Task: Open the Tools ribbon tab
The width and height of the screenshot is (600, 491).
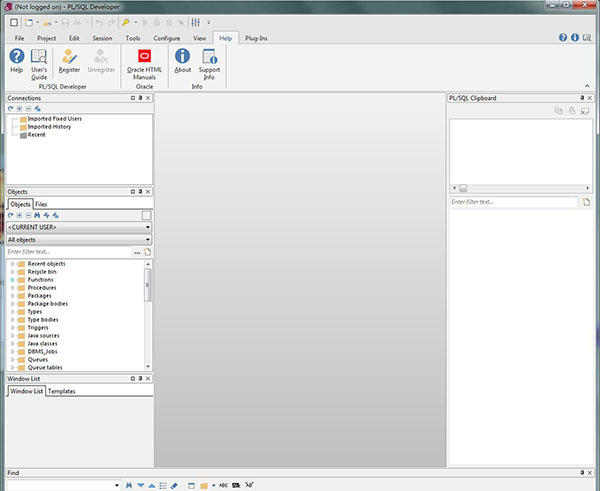Action: [x=133, y=38]
